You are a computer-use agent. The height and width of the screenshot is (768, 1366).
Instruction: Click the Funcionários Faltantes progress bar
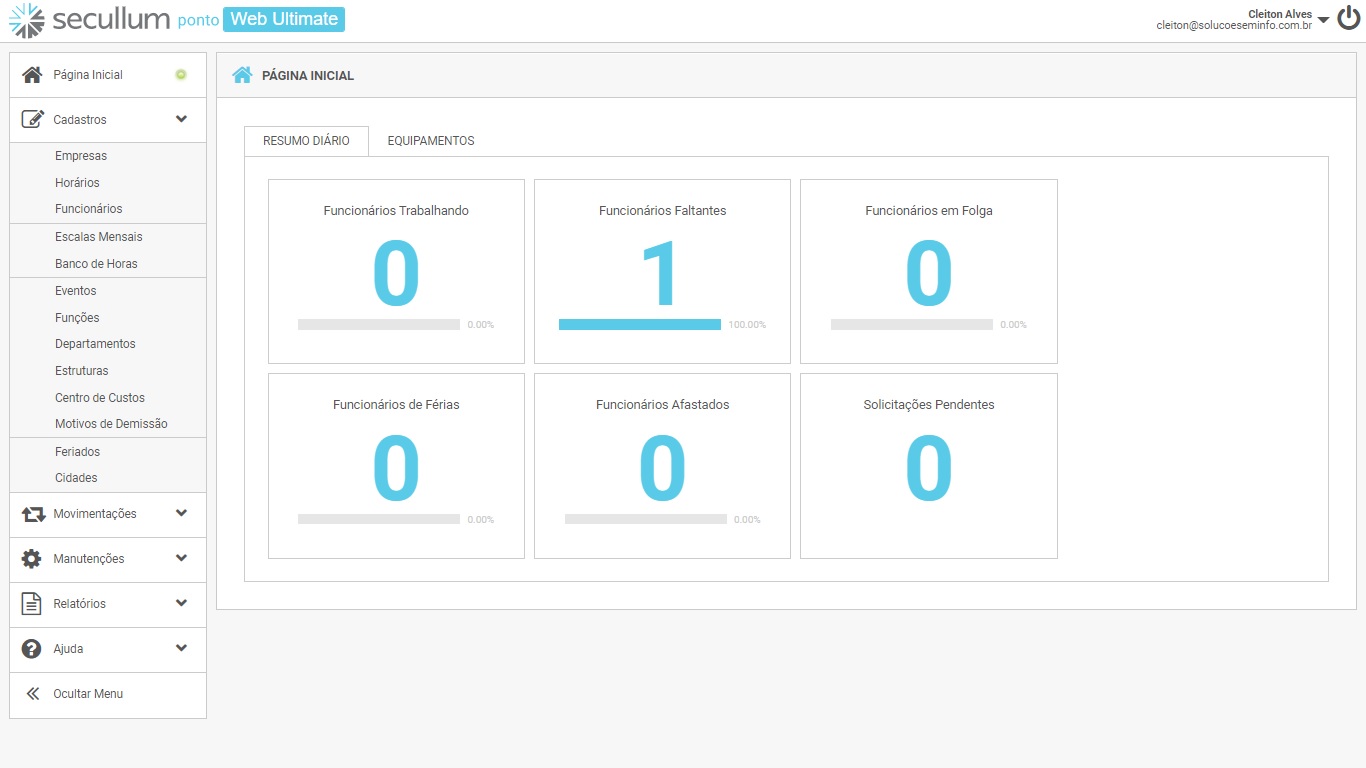pos(640,325)
